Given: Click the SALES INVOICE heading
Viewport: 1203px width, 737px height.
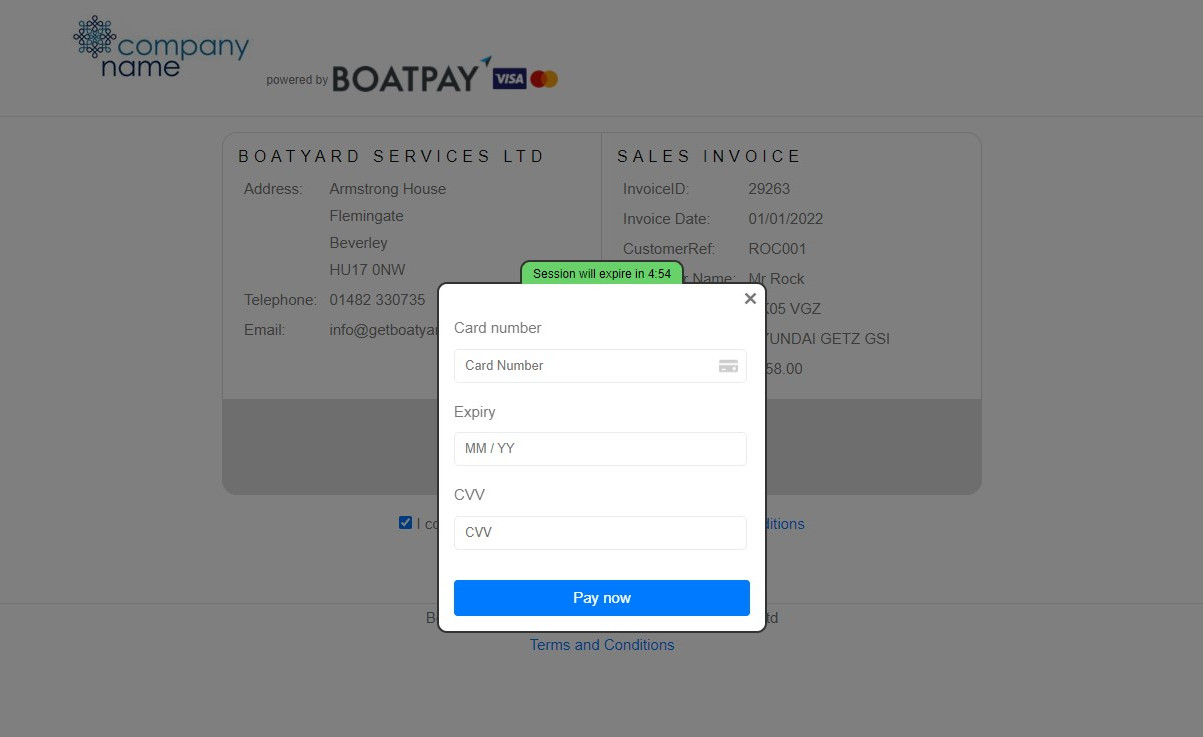Looking at the screenshot, I should pyautogui.click(x=709, y=156).
